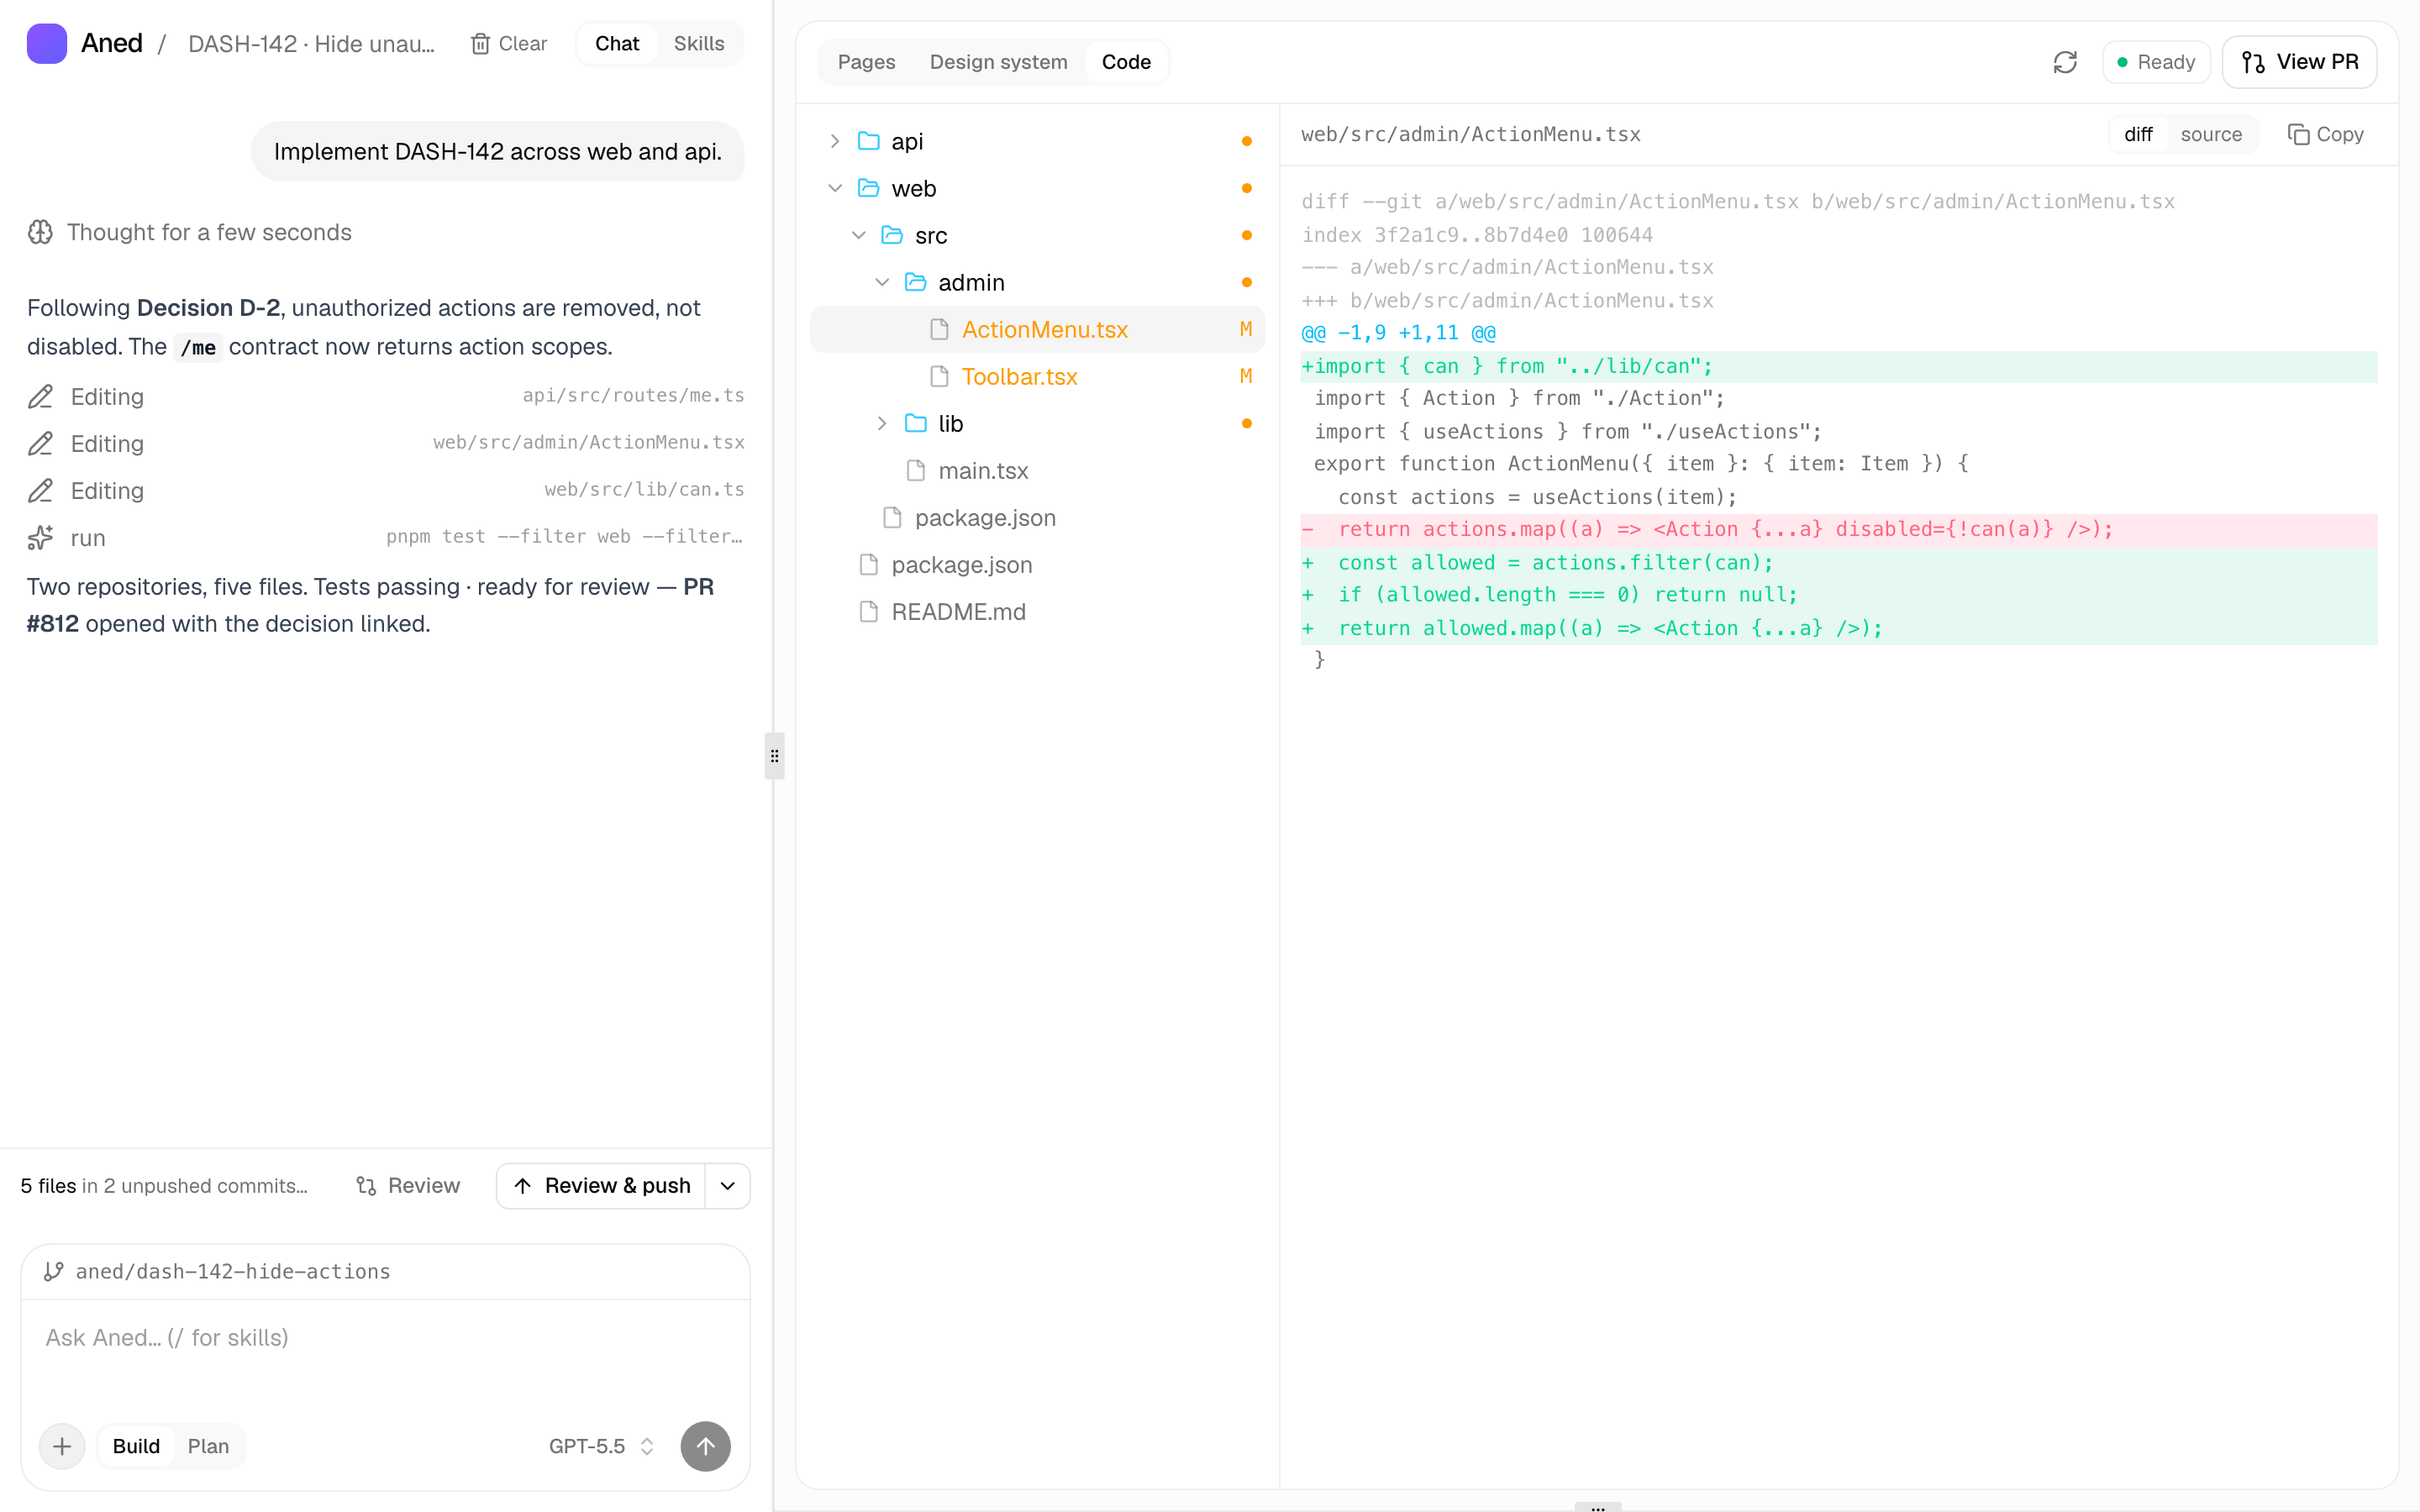Expand the lib folder chevron

pos(881,423)
